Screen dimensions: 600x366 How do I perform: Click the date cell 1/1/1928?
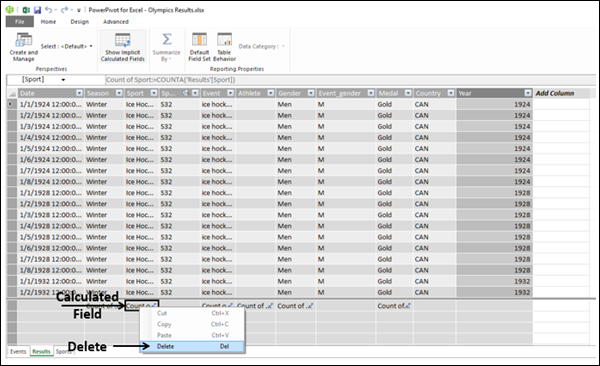pos(51,193)
